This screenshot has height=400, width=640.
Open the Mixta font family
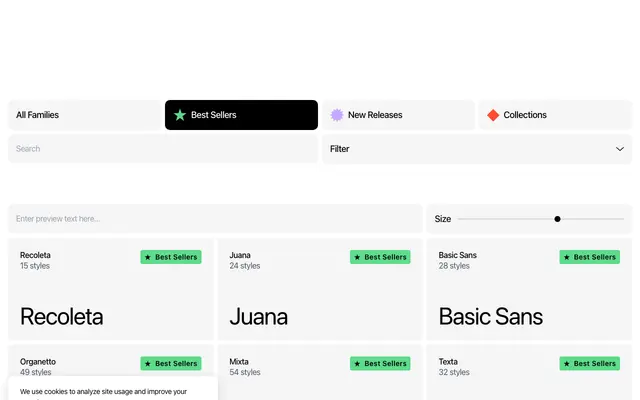pyautogui.click(x=239, y=362)
